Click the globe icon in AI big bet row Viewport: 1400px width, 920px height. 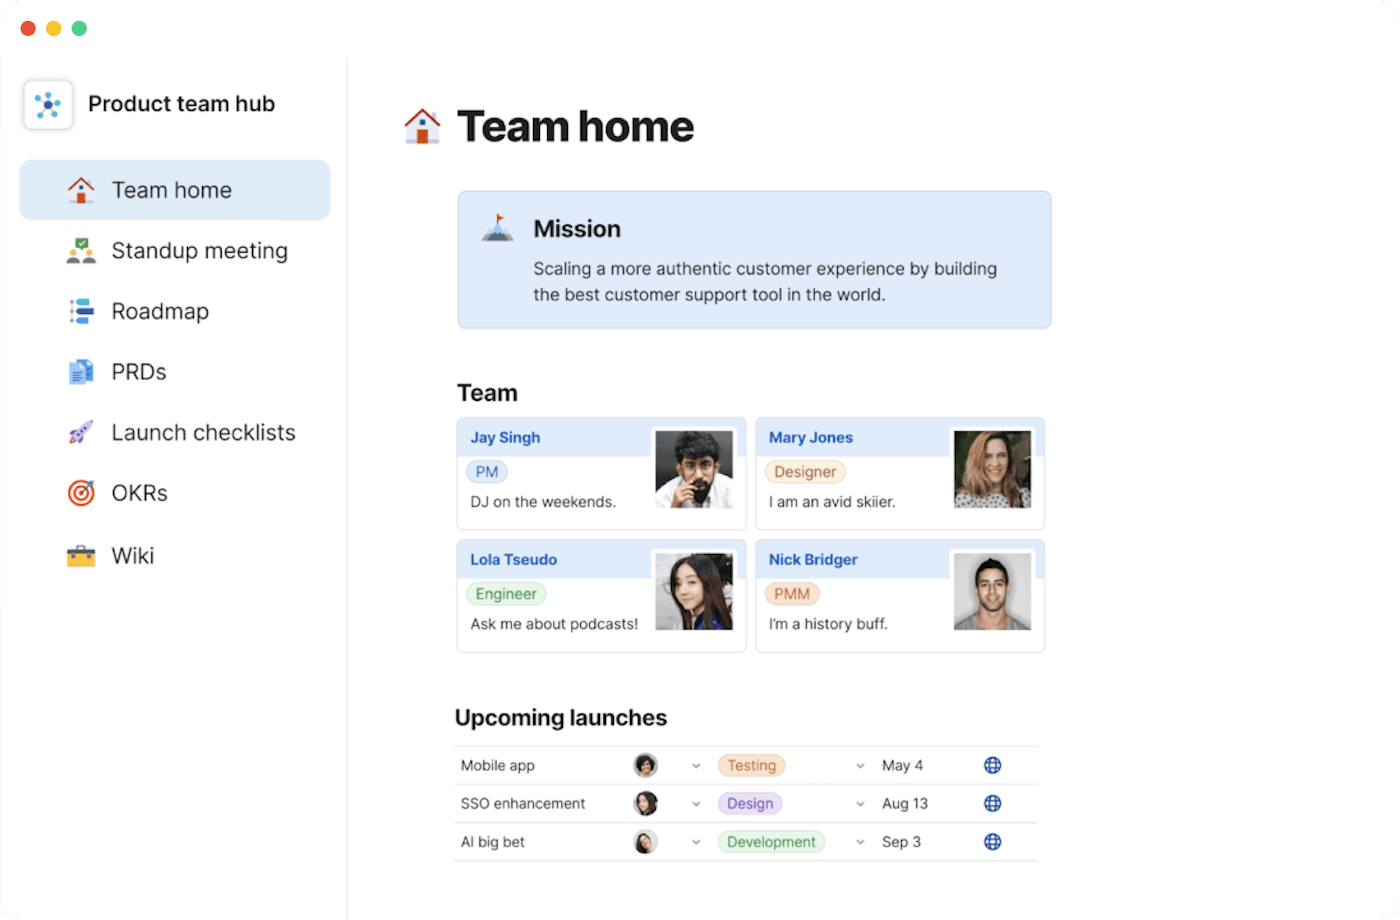(x=992, y=842)
